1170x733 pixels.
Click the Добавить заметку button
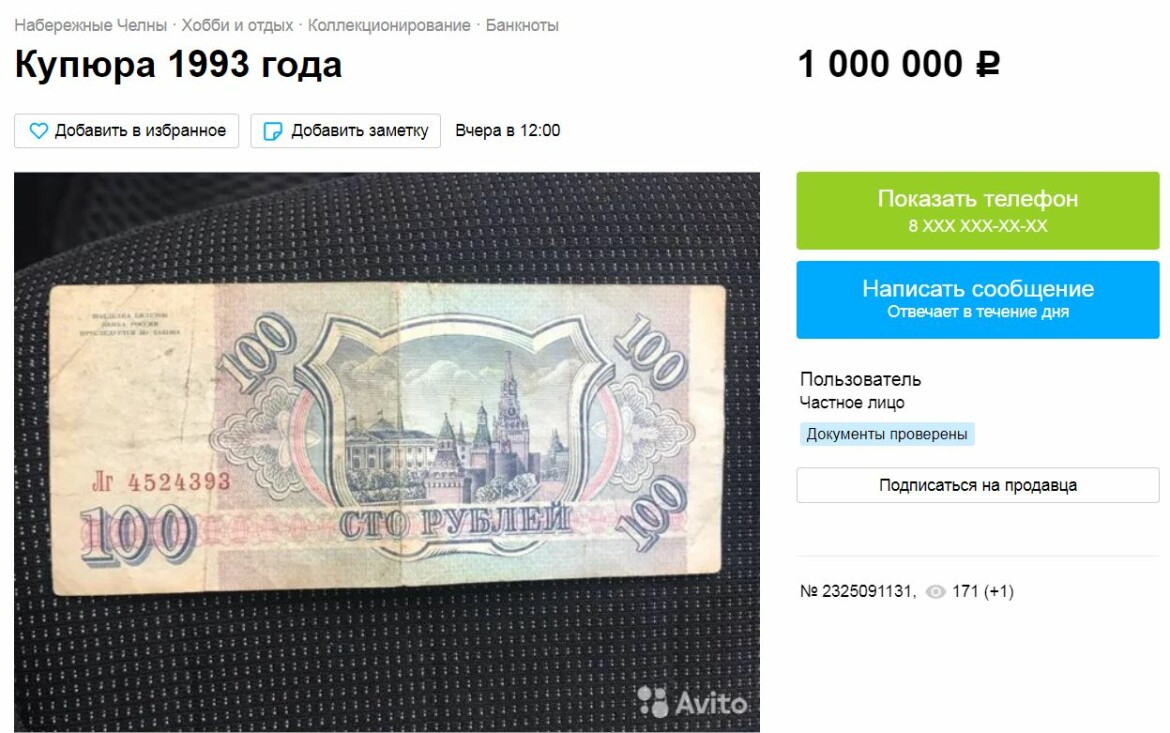point(345,131)
